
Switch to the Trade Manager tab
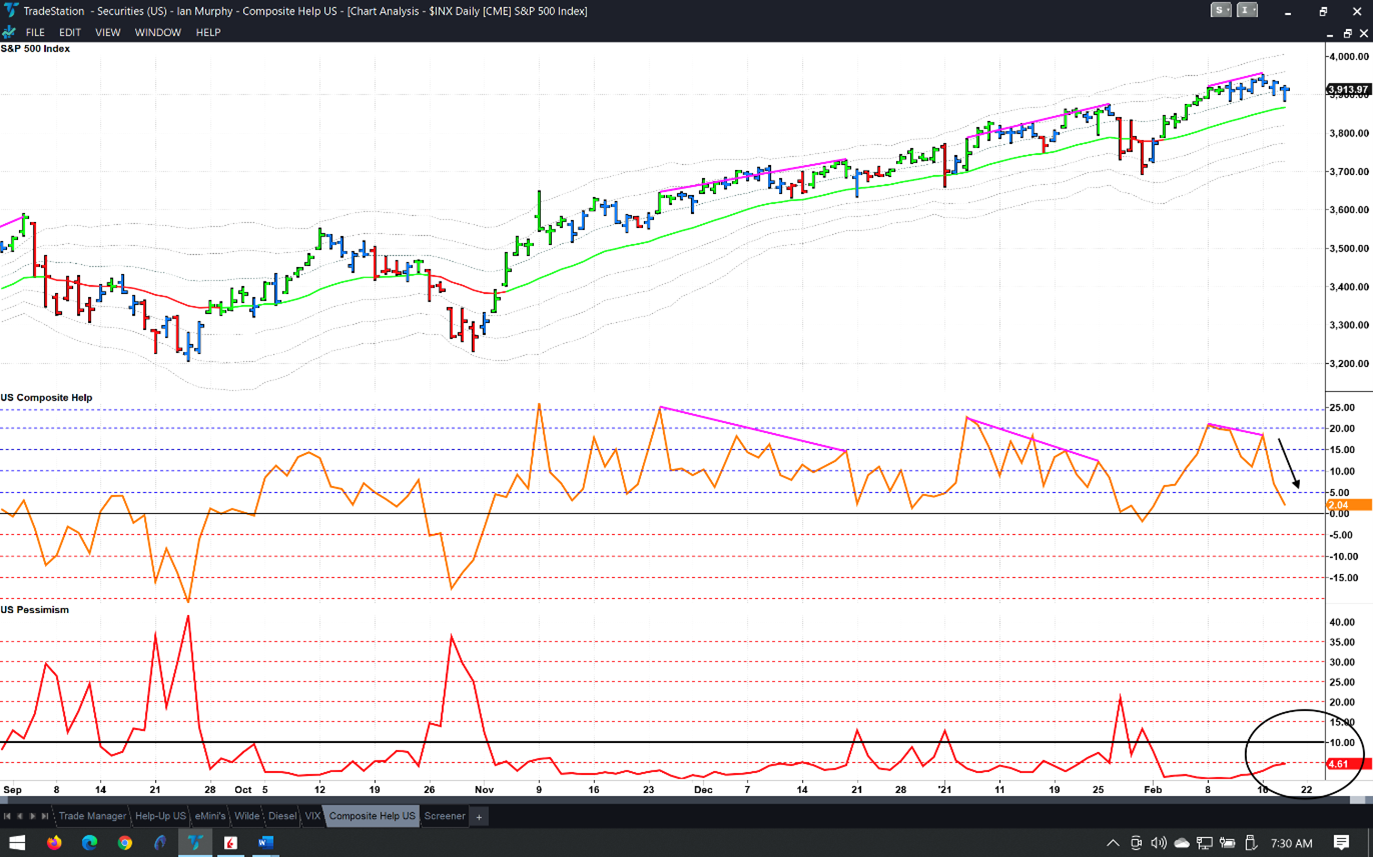92,816
